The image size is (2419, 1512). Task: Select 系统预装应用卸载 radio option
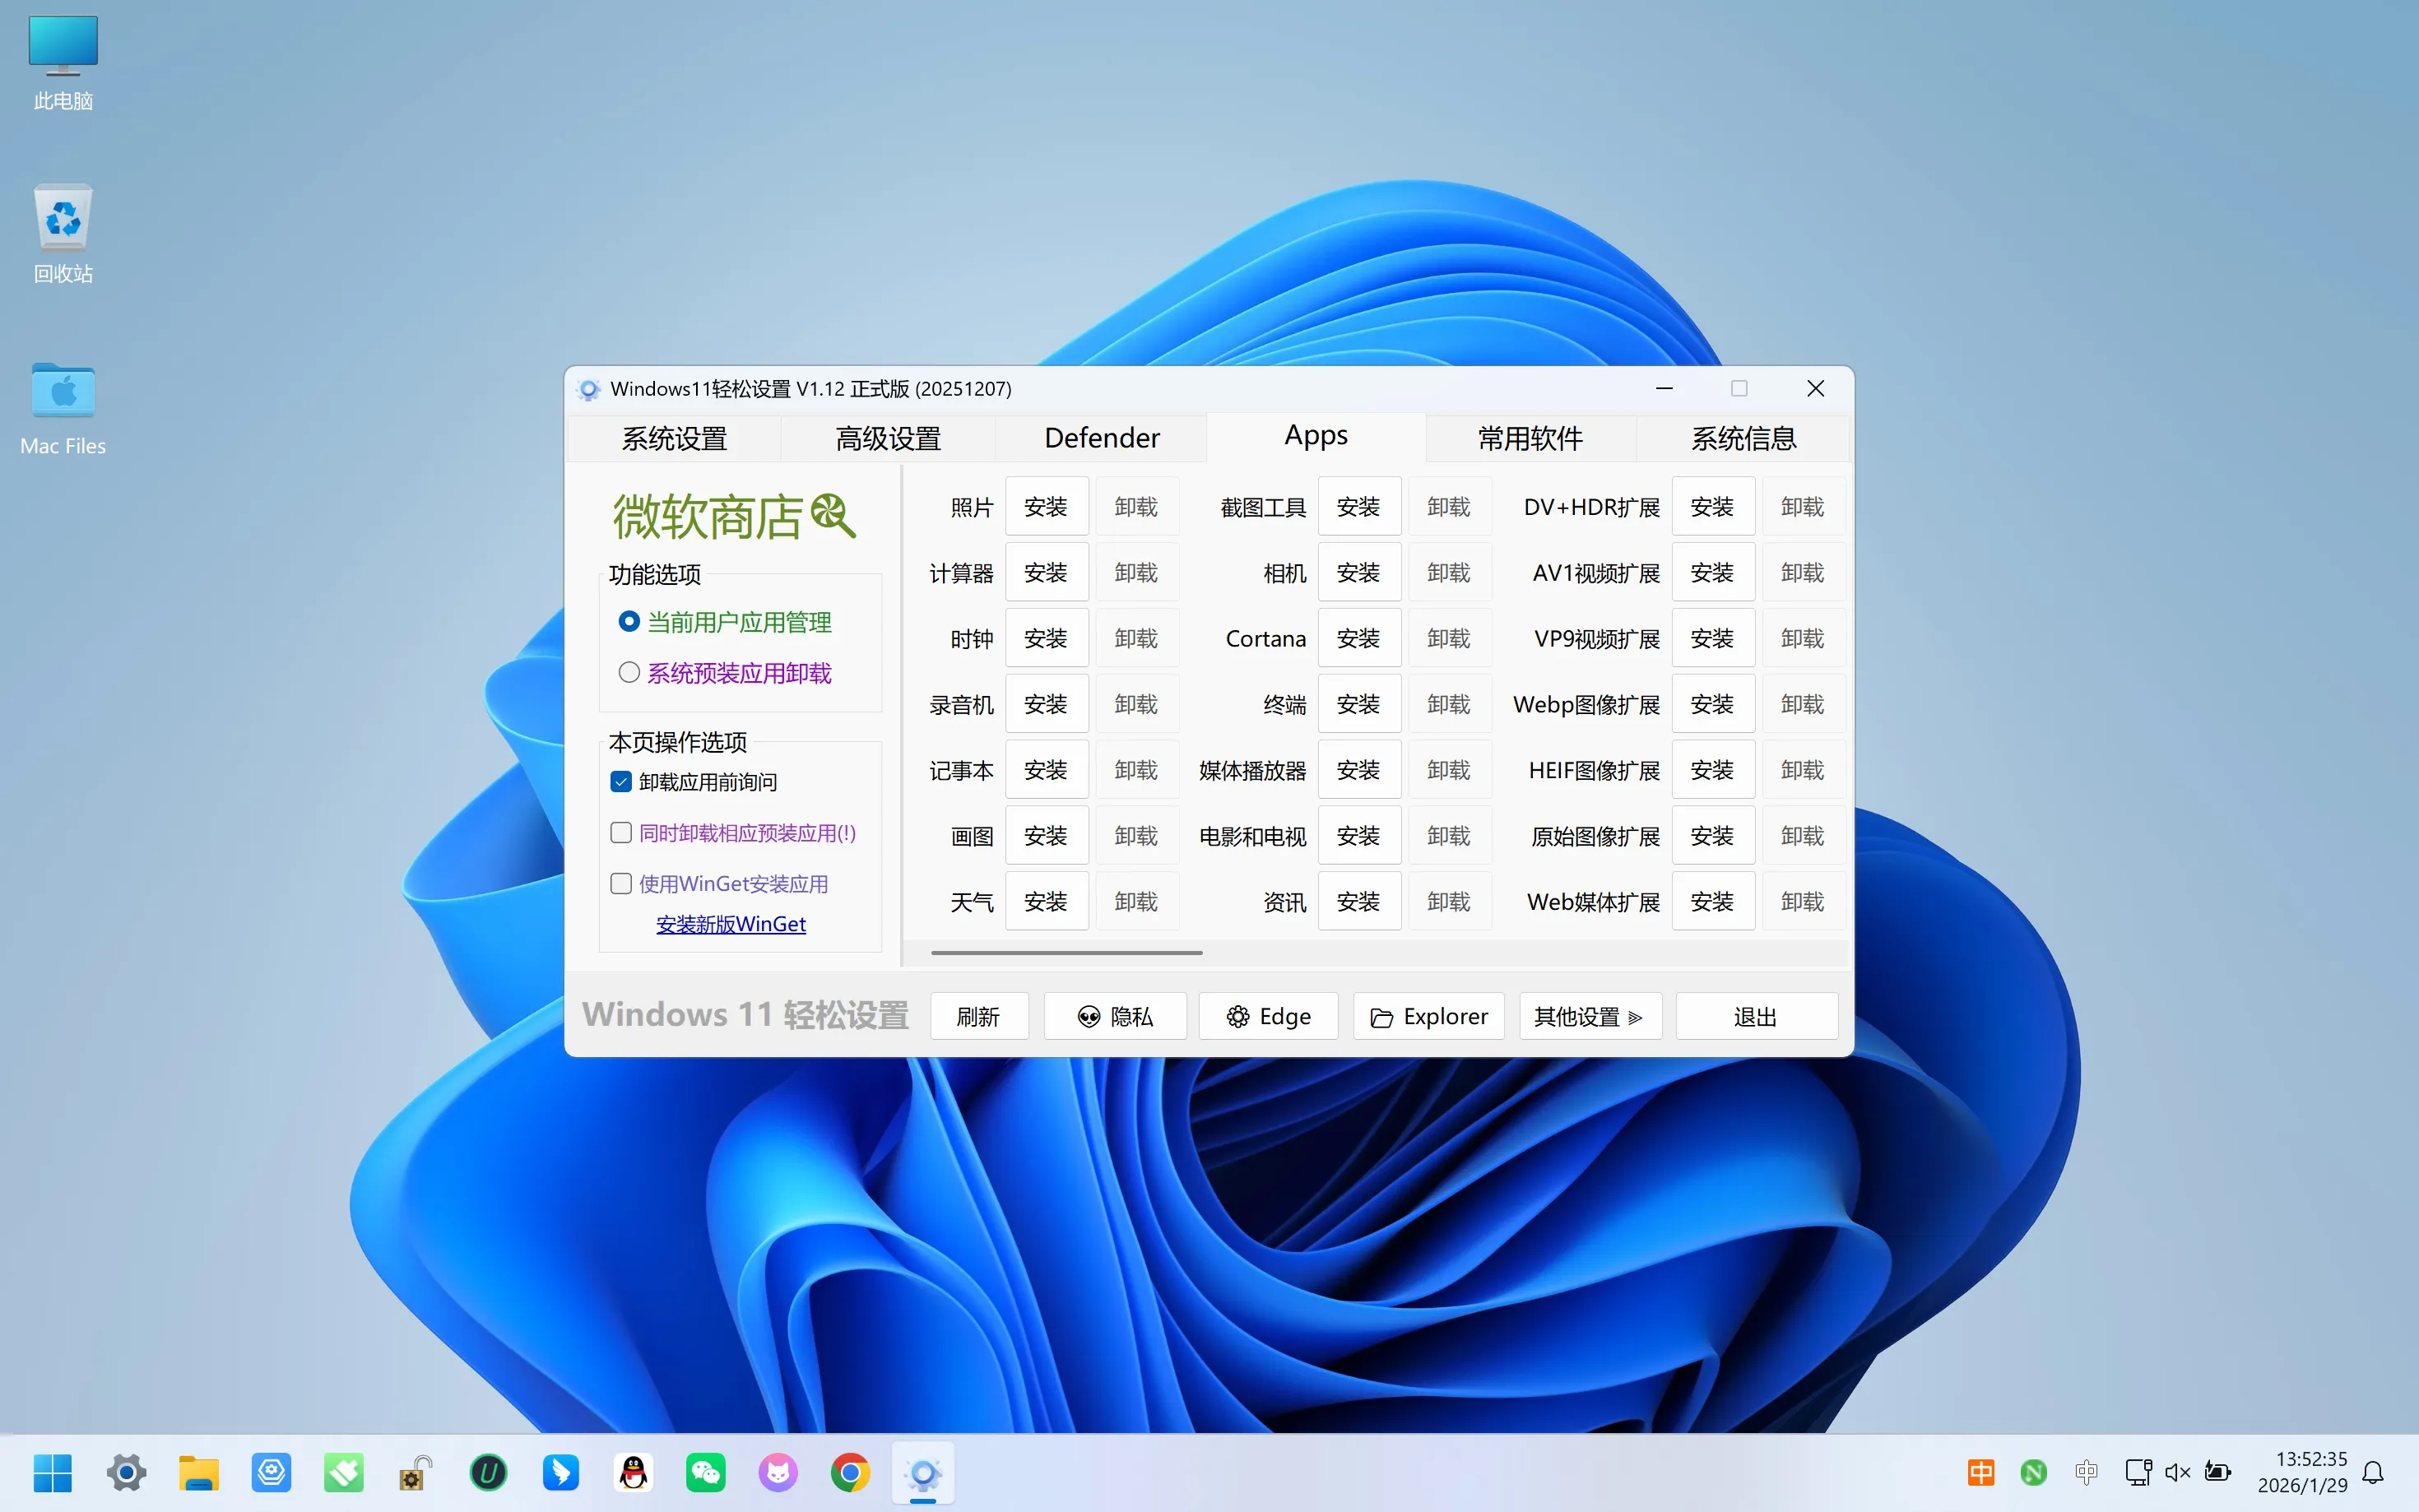click(x=629, y=672)
